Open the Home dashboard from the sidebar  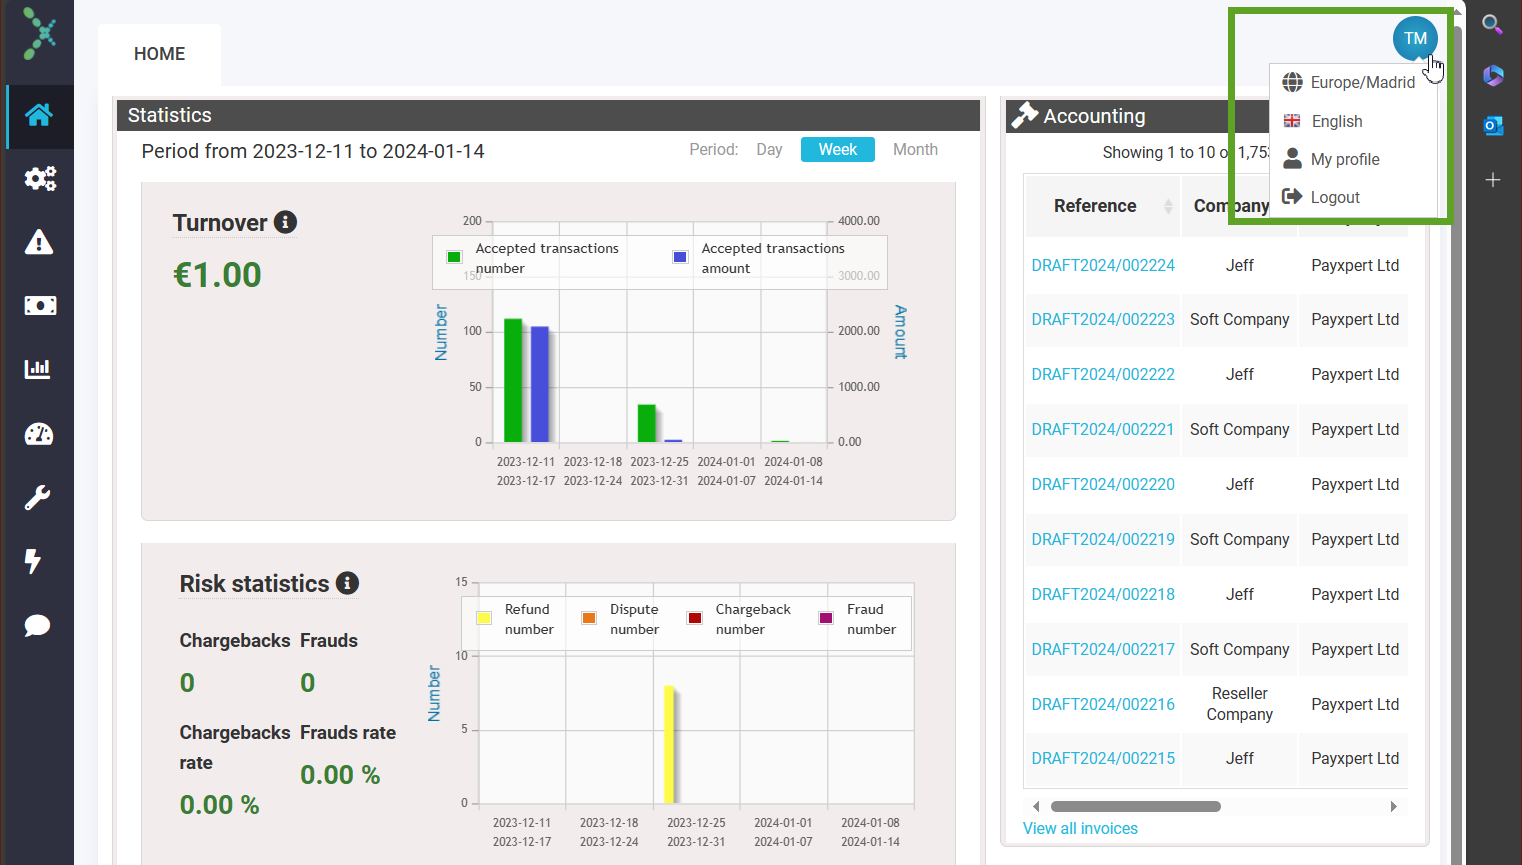tap(37, 116)
